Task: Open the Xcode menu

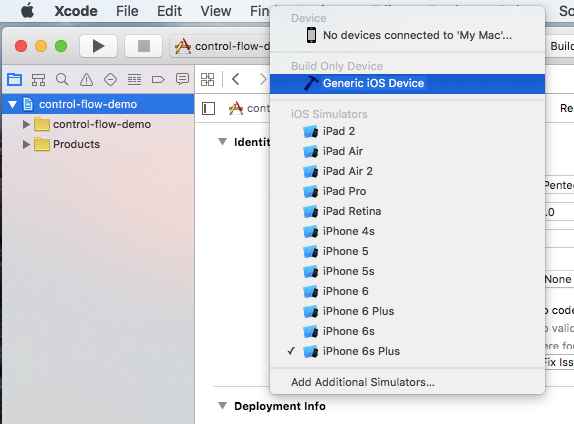Action: pos(76,11)
